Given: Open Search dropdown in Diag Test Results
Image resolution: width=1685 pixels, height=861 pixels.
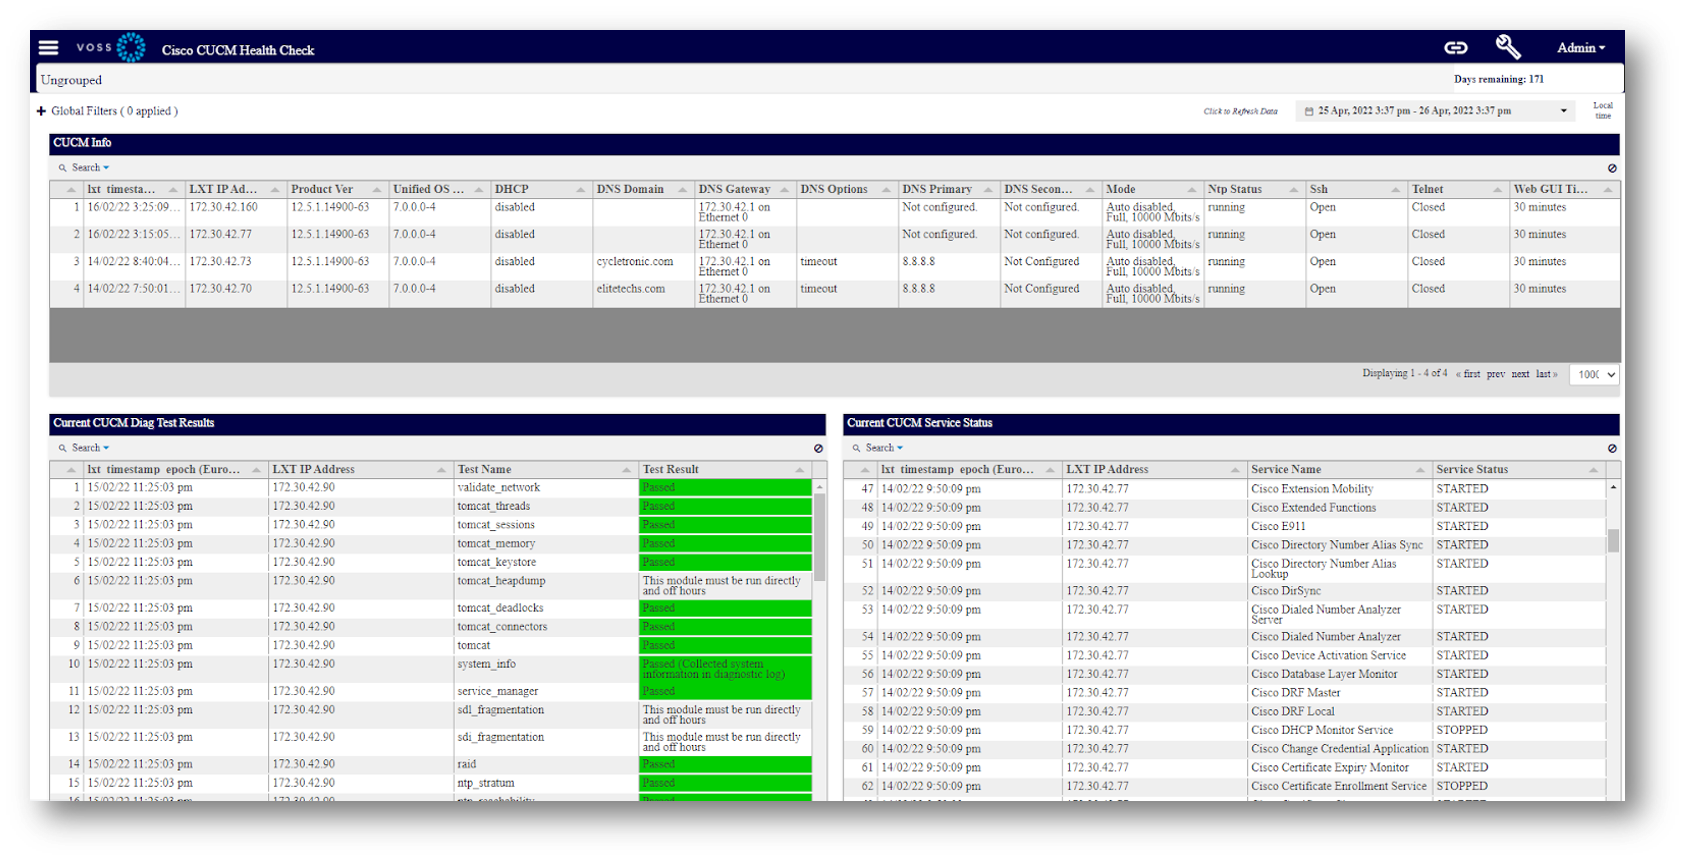Looking at the screenshot, I should (x=90, y=448).
